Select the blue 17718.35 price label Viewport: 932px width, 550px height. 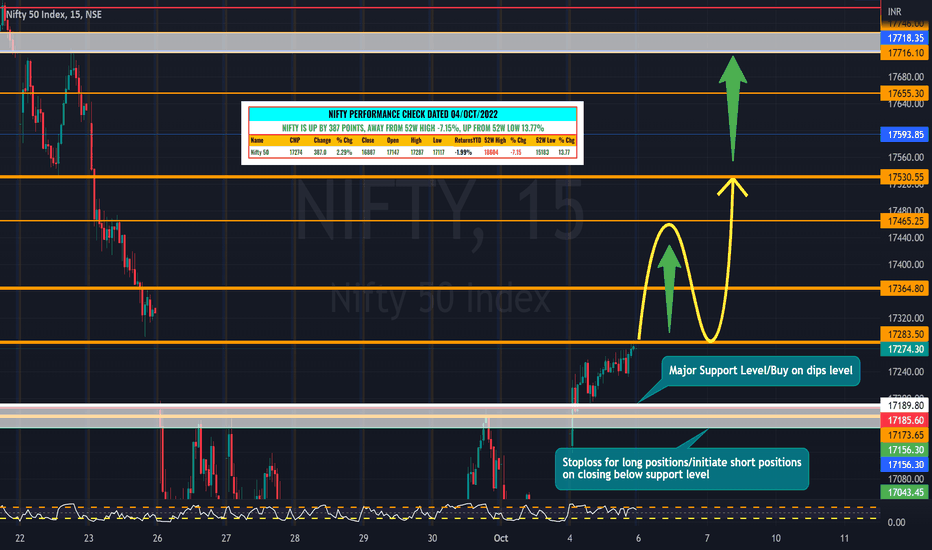click(x=905, y=38)
